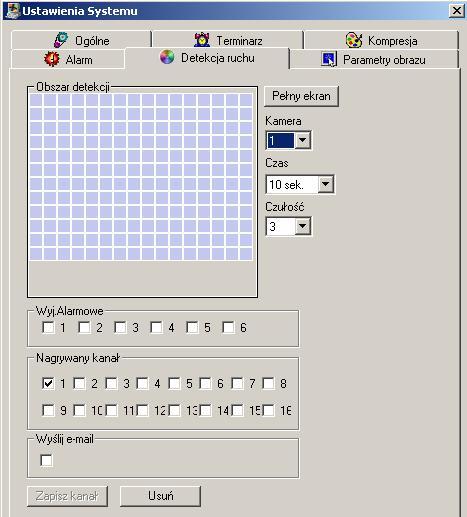Open the Czas dropdown arrow
This screenshot has width=467, height=517.
(325, 184)
